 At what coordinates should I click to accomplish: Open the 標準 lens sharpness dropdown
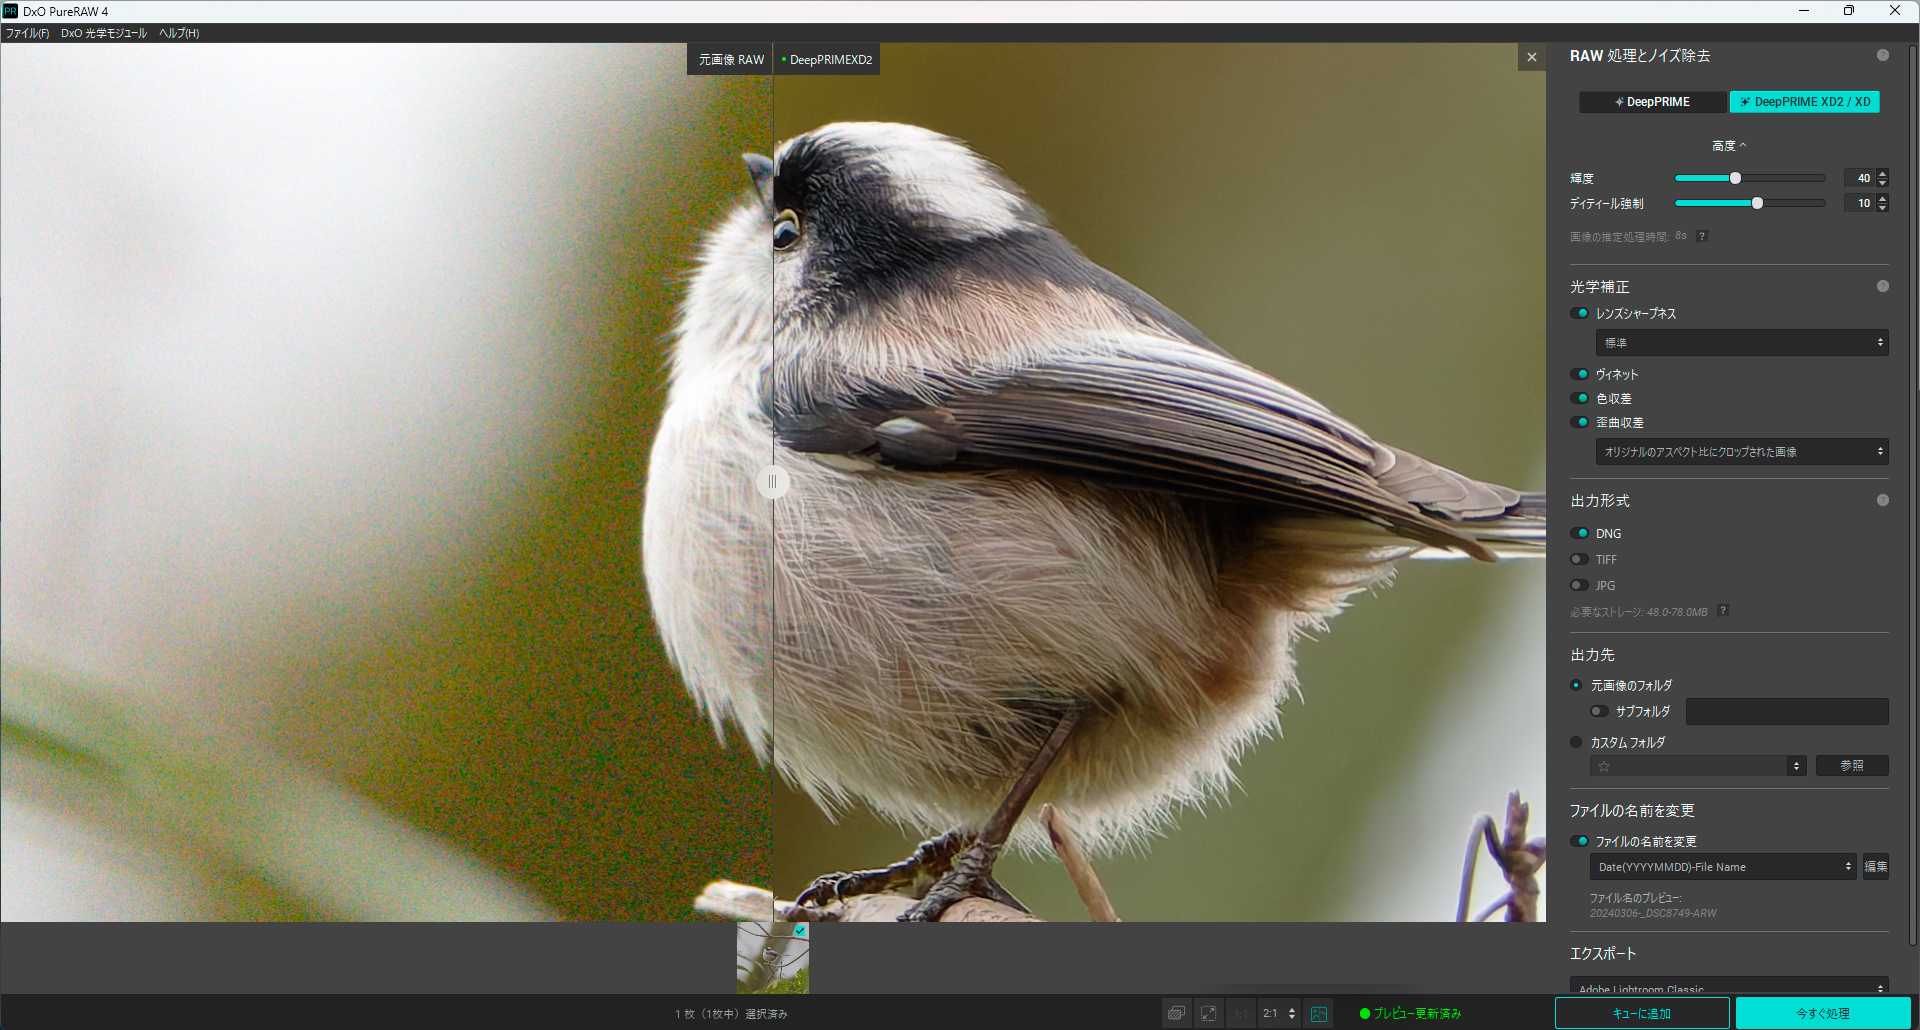(1741, 343)
